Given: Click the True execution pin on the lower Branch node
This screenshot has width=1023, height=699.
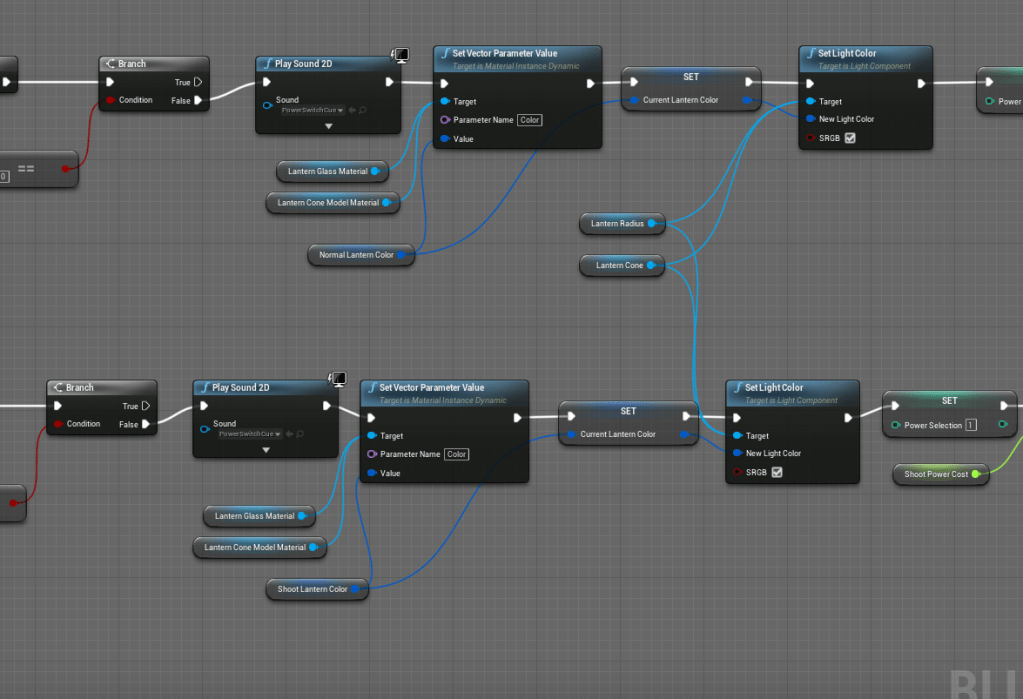Looking at the screenshot, I should 146,406.
